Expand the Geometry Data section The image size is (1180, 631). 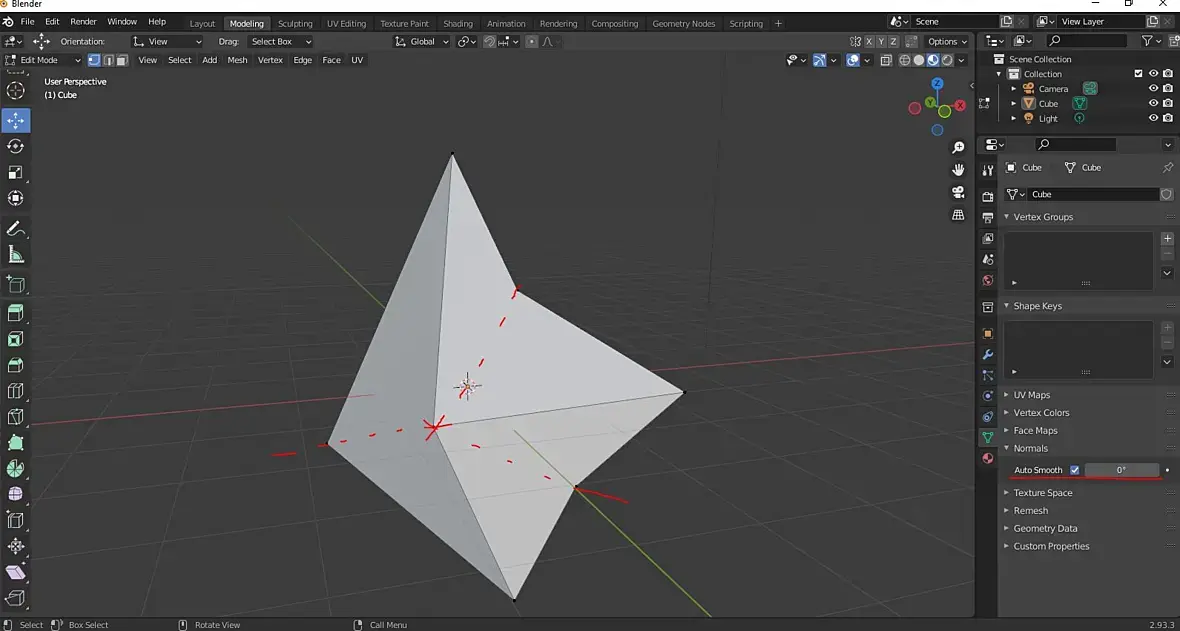pos(1045,528)
